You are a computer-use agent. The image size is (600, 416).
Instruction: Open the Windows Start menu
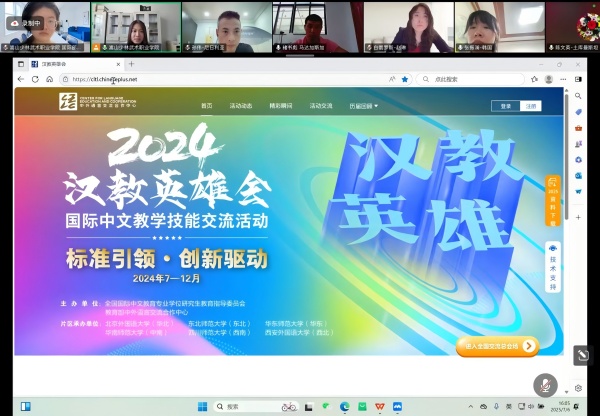pyautogui.click(x=202, y=406)
